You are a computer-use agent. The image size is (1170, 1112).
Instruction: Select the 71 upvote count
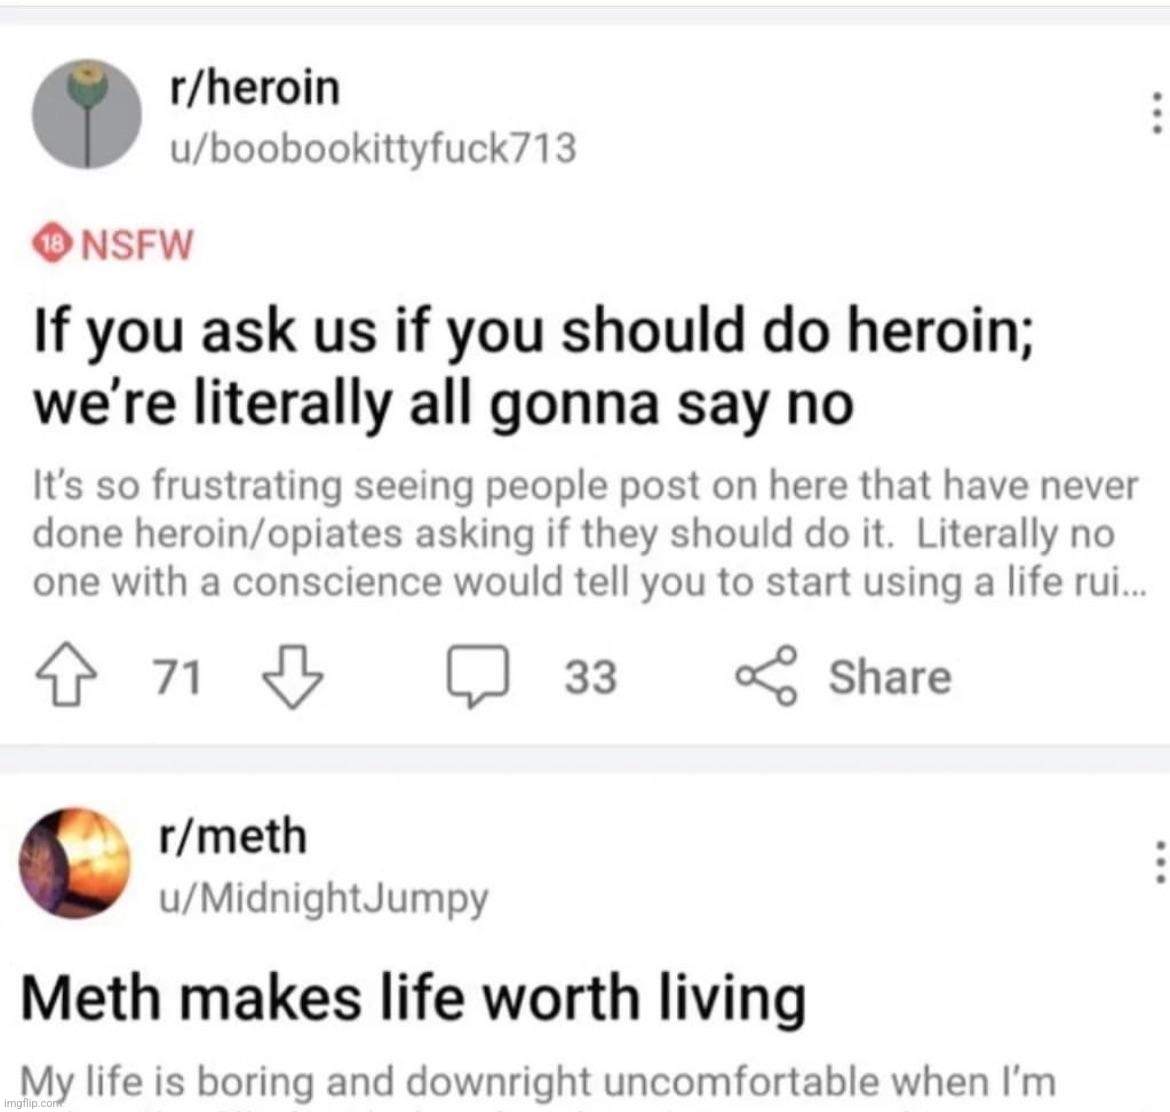pyautogui.click(x=178, y=676)
